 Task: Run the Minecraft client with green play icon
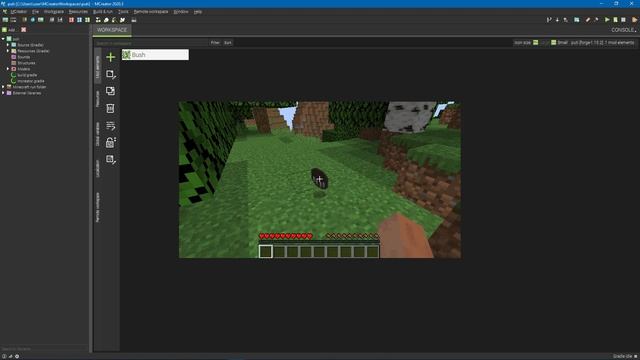click(607, 20)
